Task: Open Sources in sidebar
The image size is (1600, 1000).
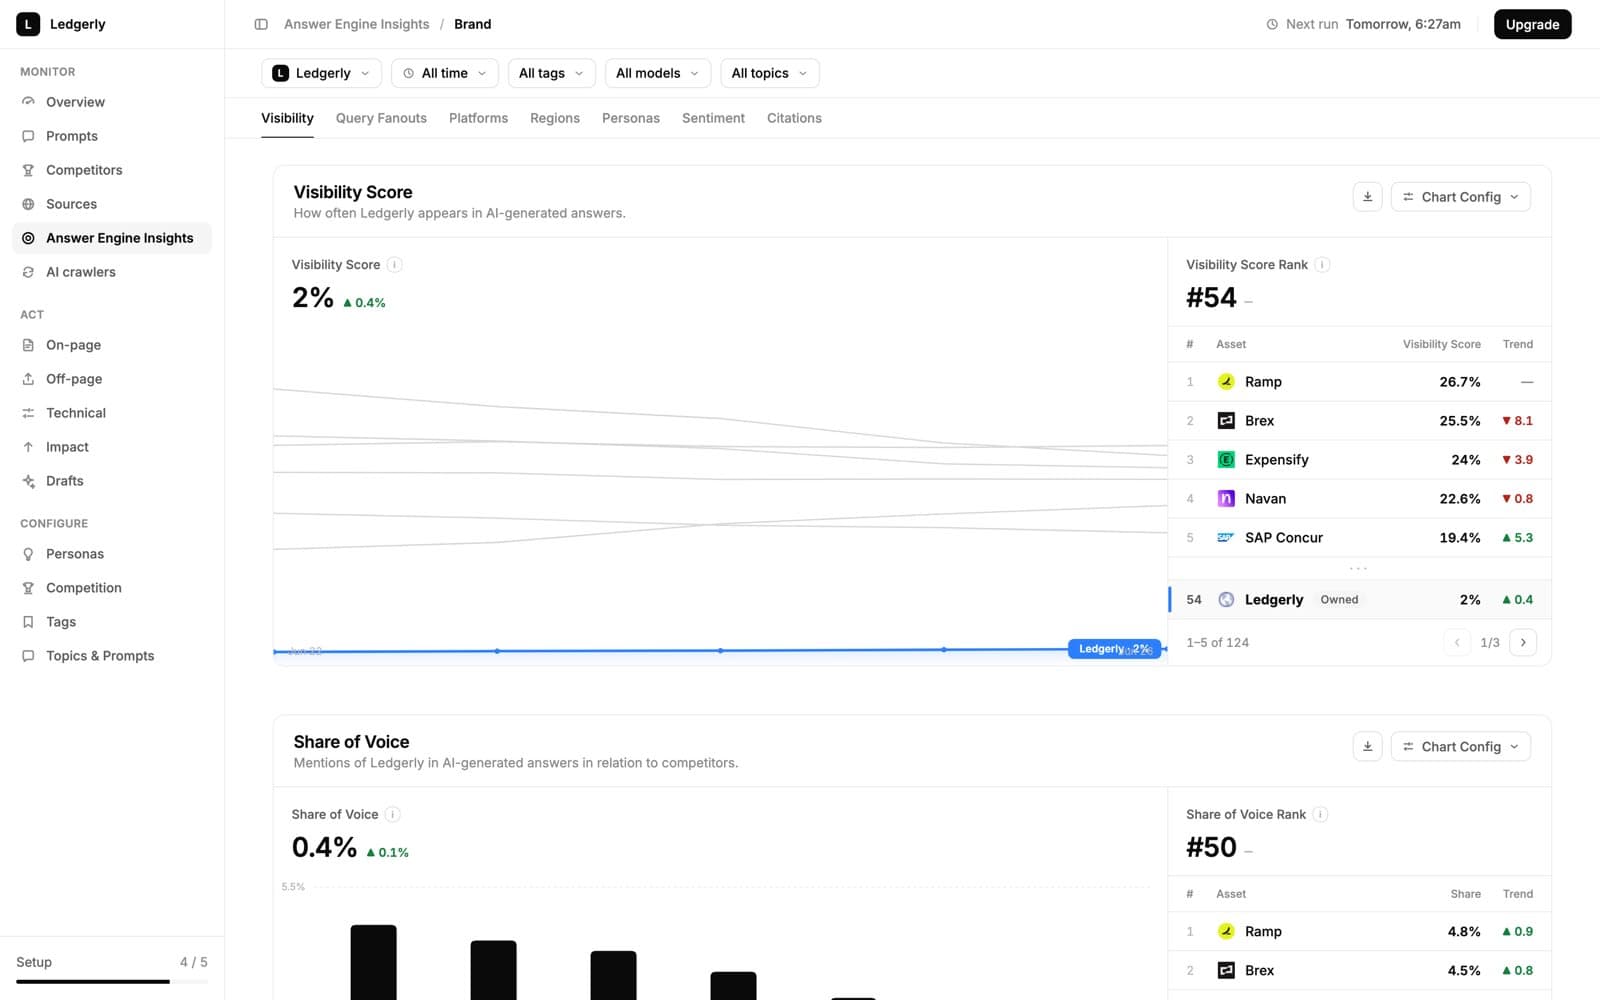Action: [111, 204]
